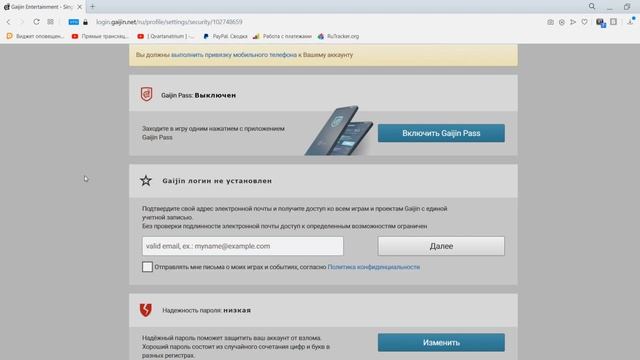Click the Gaijin логин не установлен heading
This screenshot has height=360, width=640.
click(217, 181)
